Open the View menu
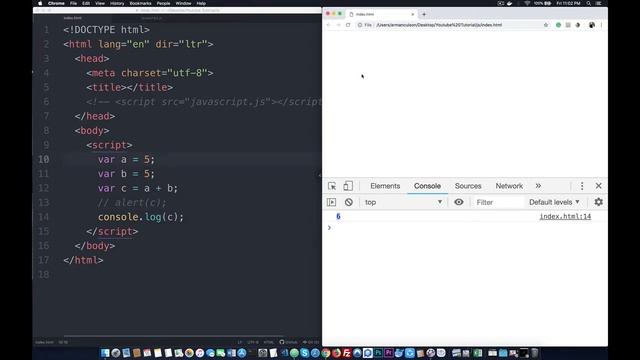Screen dimensions: 640x360 100,3
